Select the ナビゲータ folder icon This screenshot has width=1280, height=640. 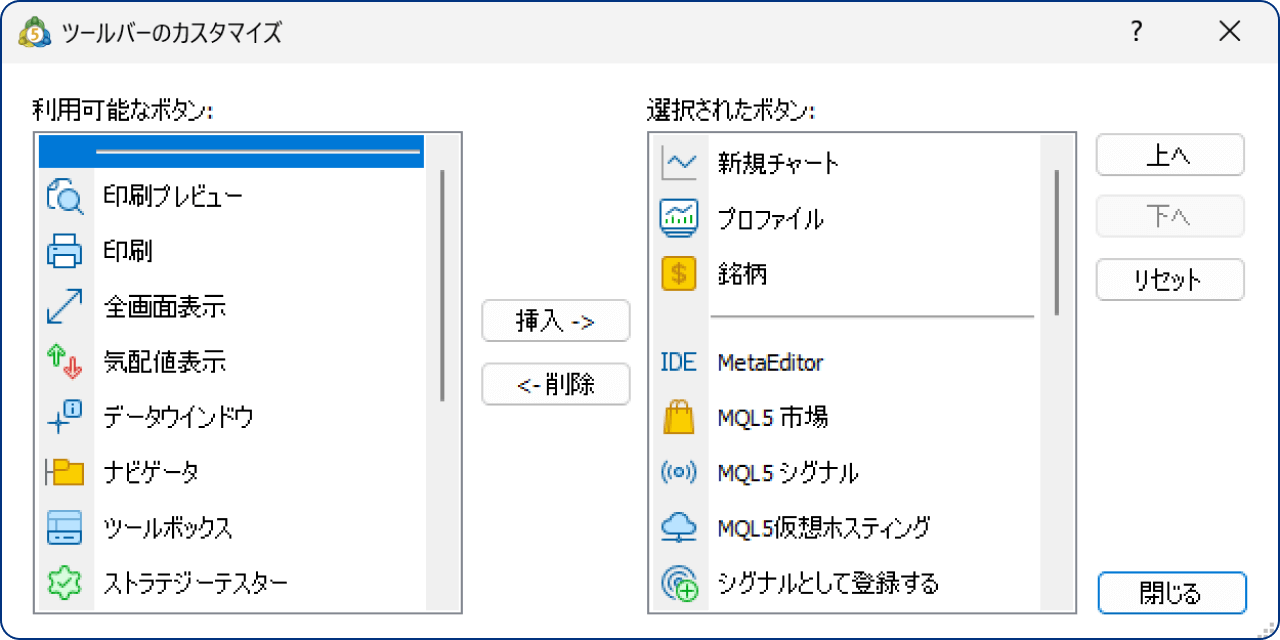pos(64,472)
